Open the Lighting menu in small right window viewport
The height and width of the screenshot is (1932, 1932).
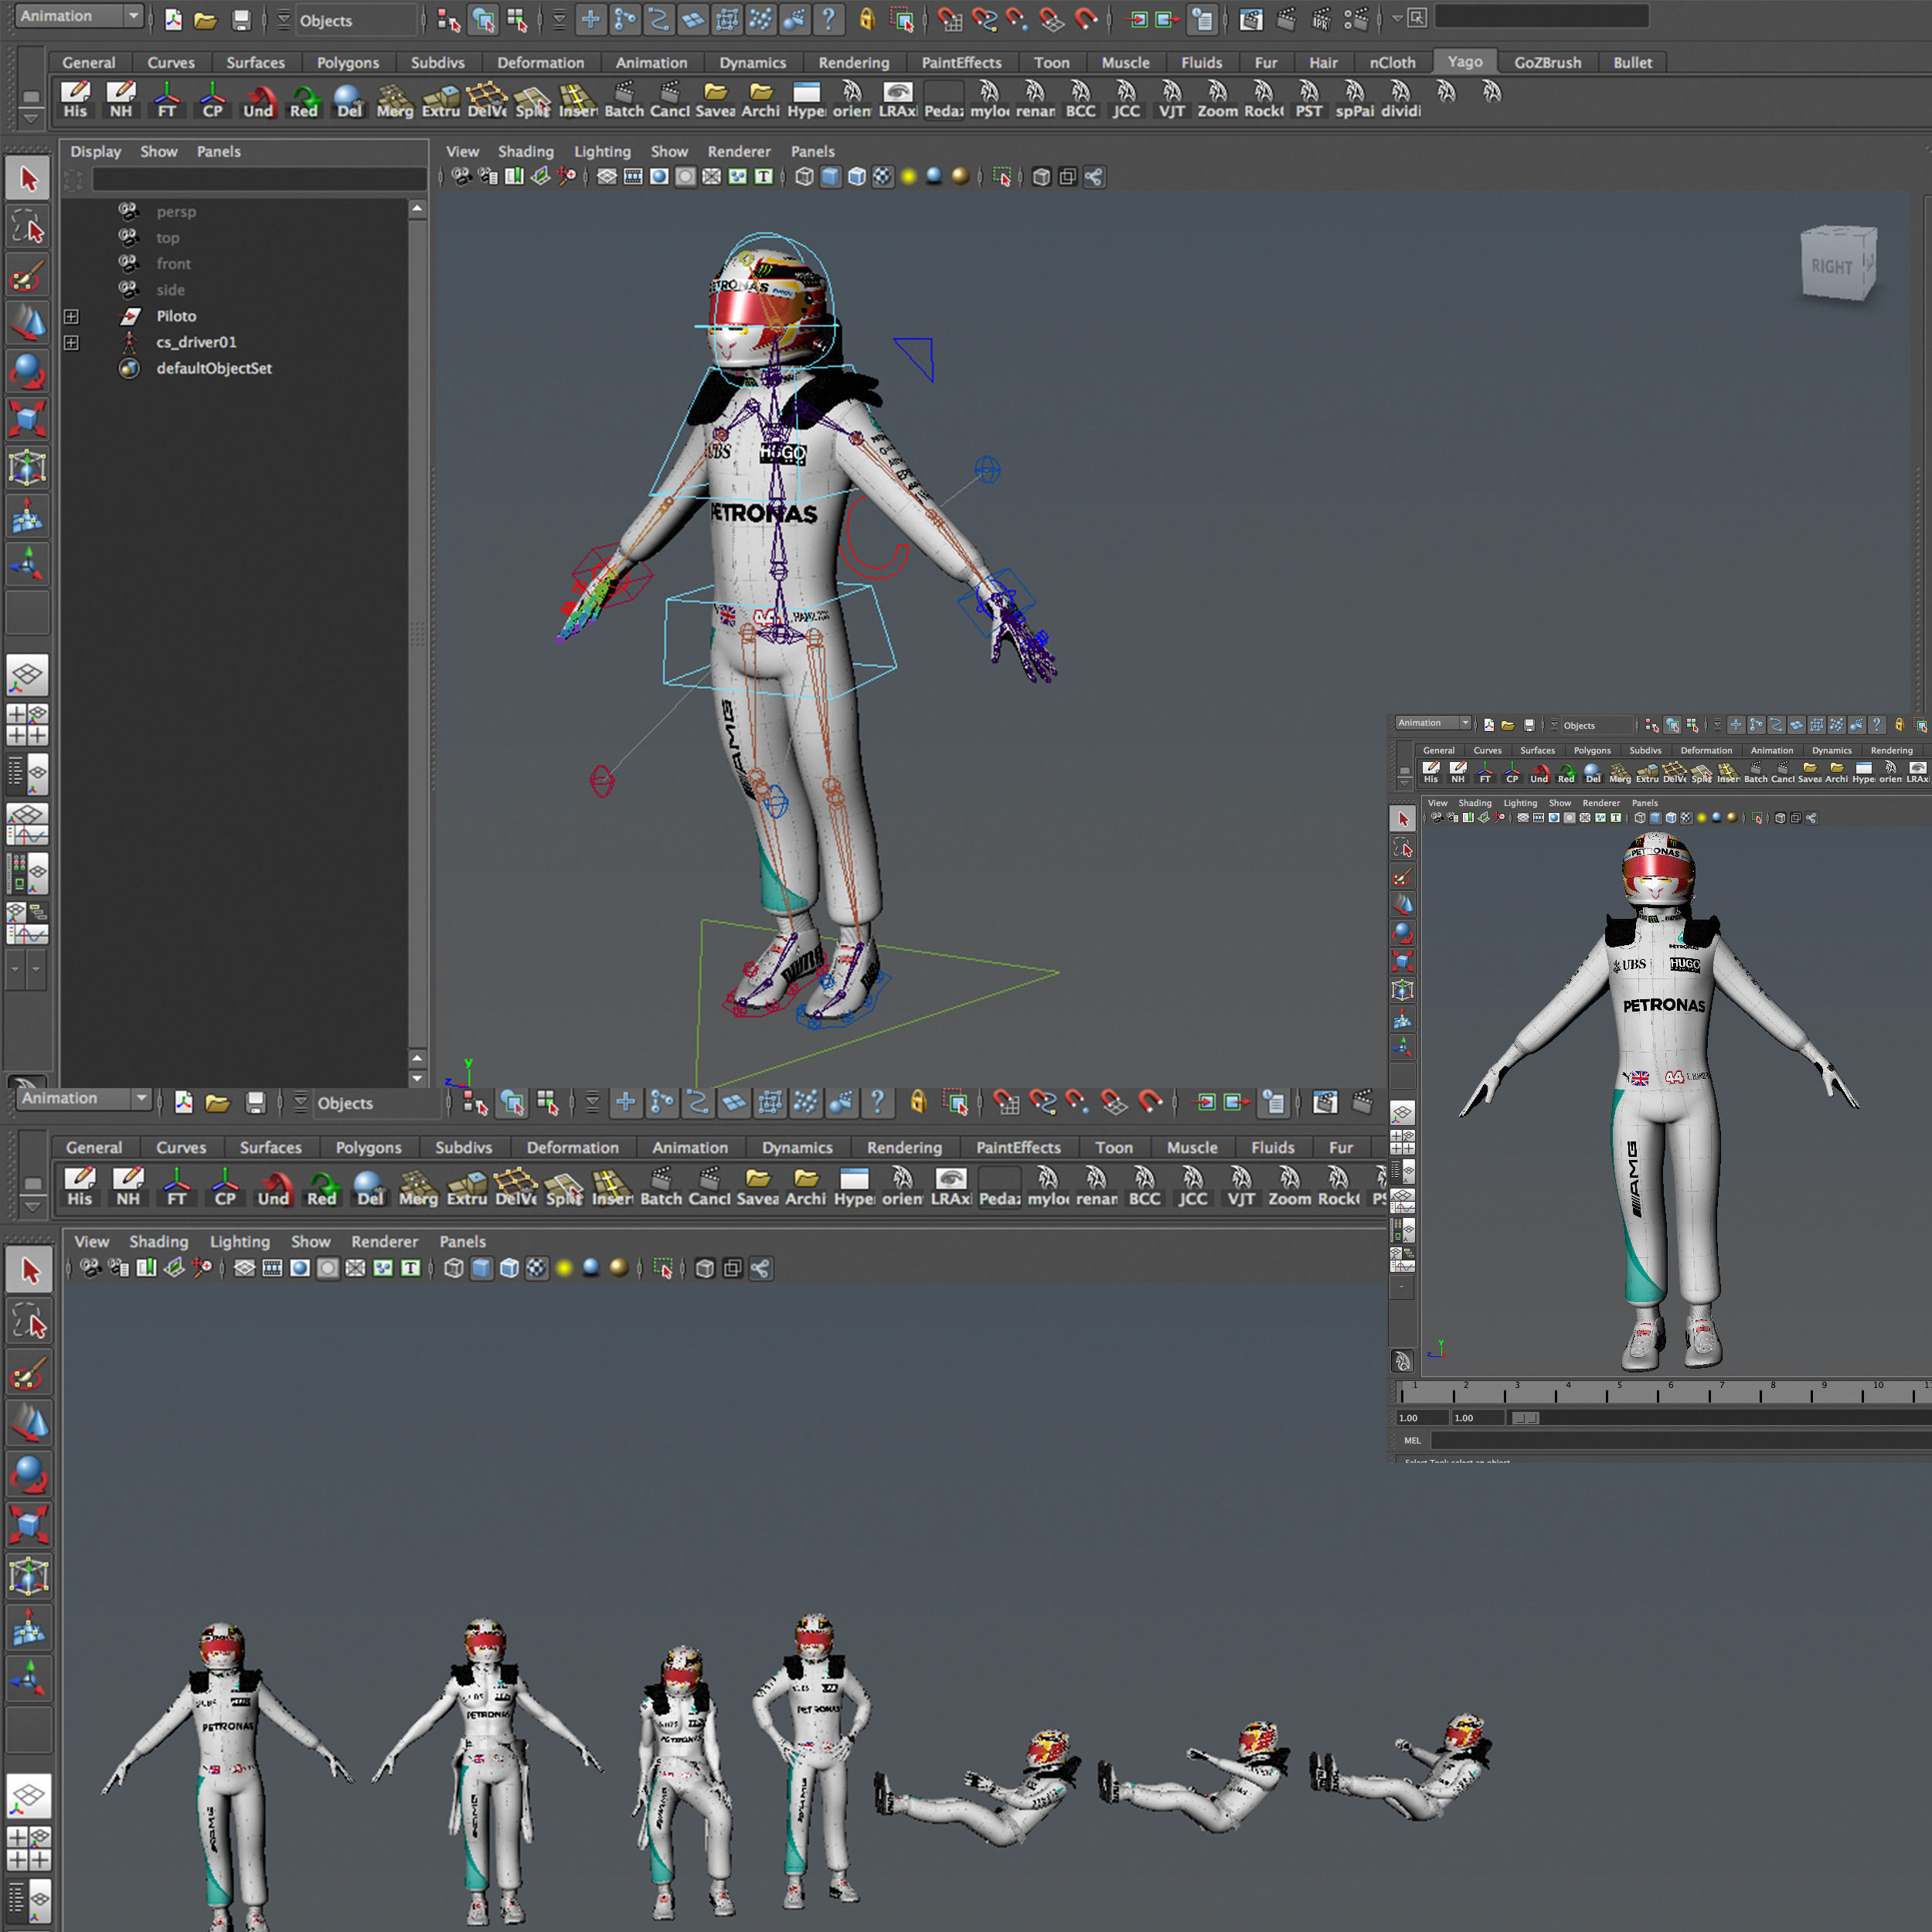click(x=1520, y=803)
